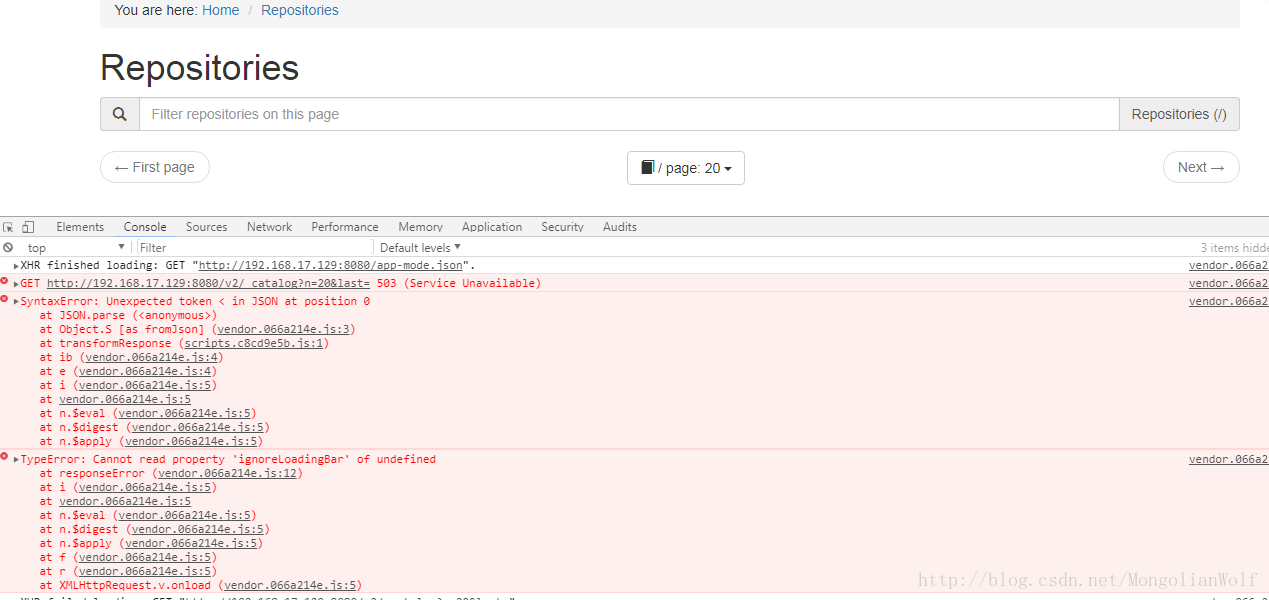Expand the GET 503 error entry
Viewport: 1269px width, 600px height.
[16, 284]
